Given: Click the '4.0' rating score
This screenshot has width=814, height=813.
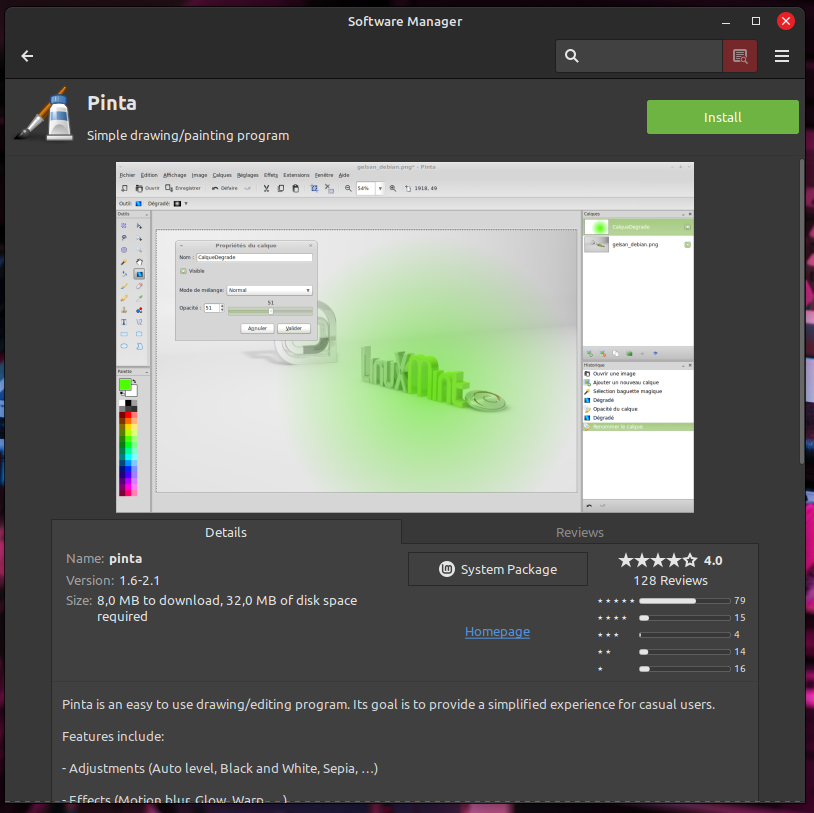Looking at the screenshot, I should pyautogui.click(x=713, y=561).
